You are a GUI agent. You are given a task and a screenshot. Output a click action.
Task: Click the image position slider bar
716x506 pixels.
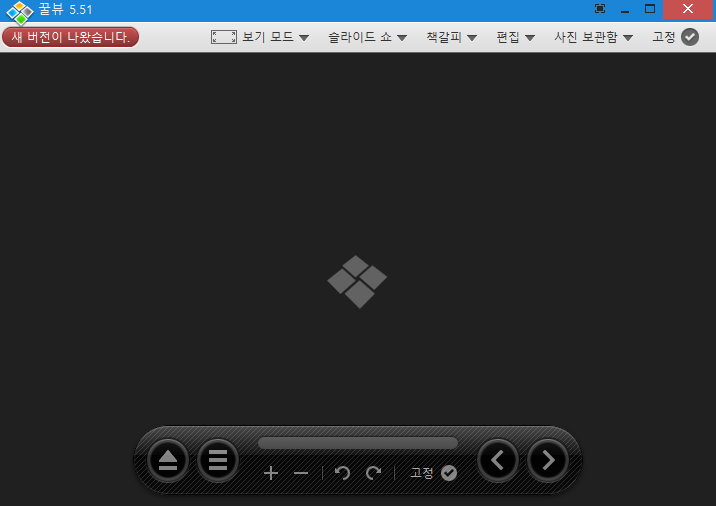pos(358,443)
